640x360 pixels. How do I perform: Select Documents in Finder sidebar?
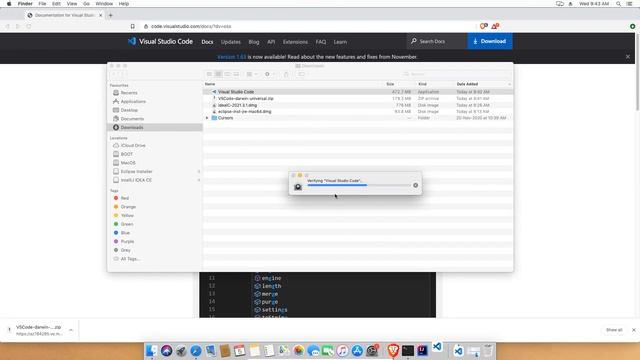[132, 119]
